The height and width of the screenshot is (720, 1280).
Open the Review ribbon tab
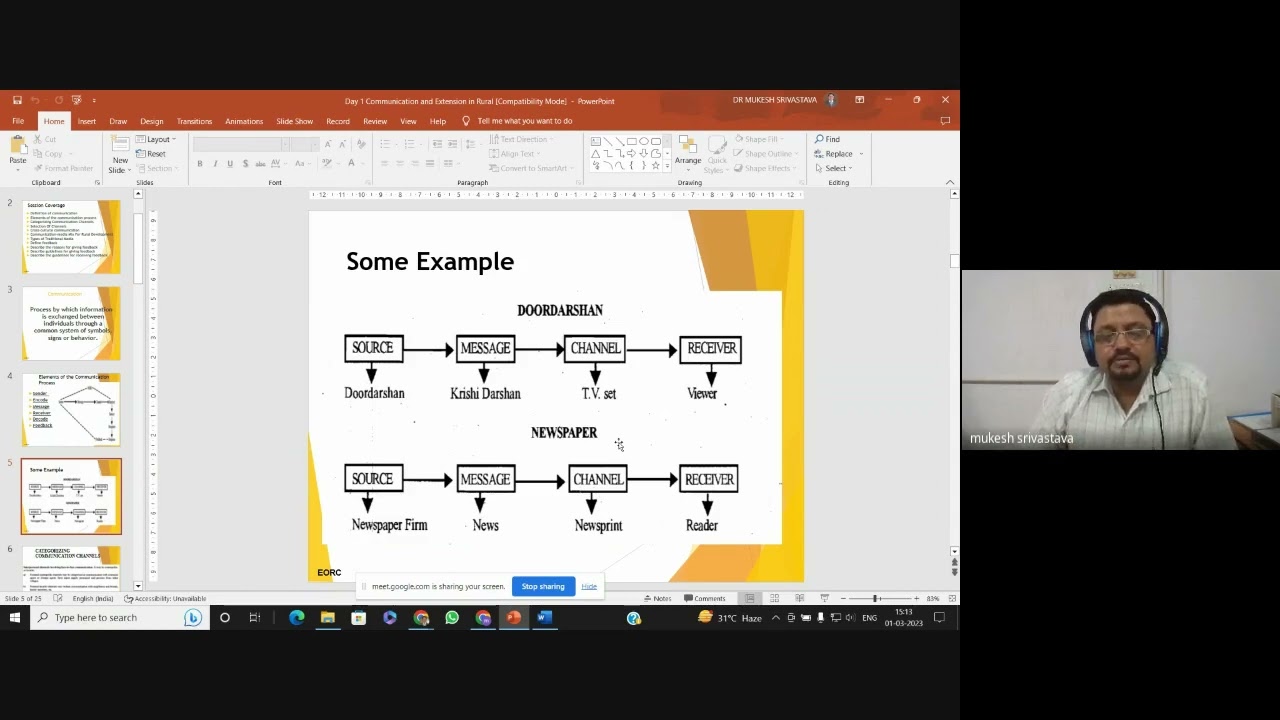click(x=375, y=121)
